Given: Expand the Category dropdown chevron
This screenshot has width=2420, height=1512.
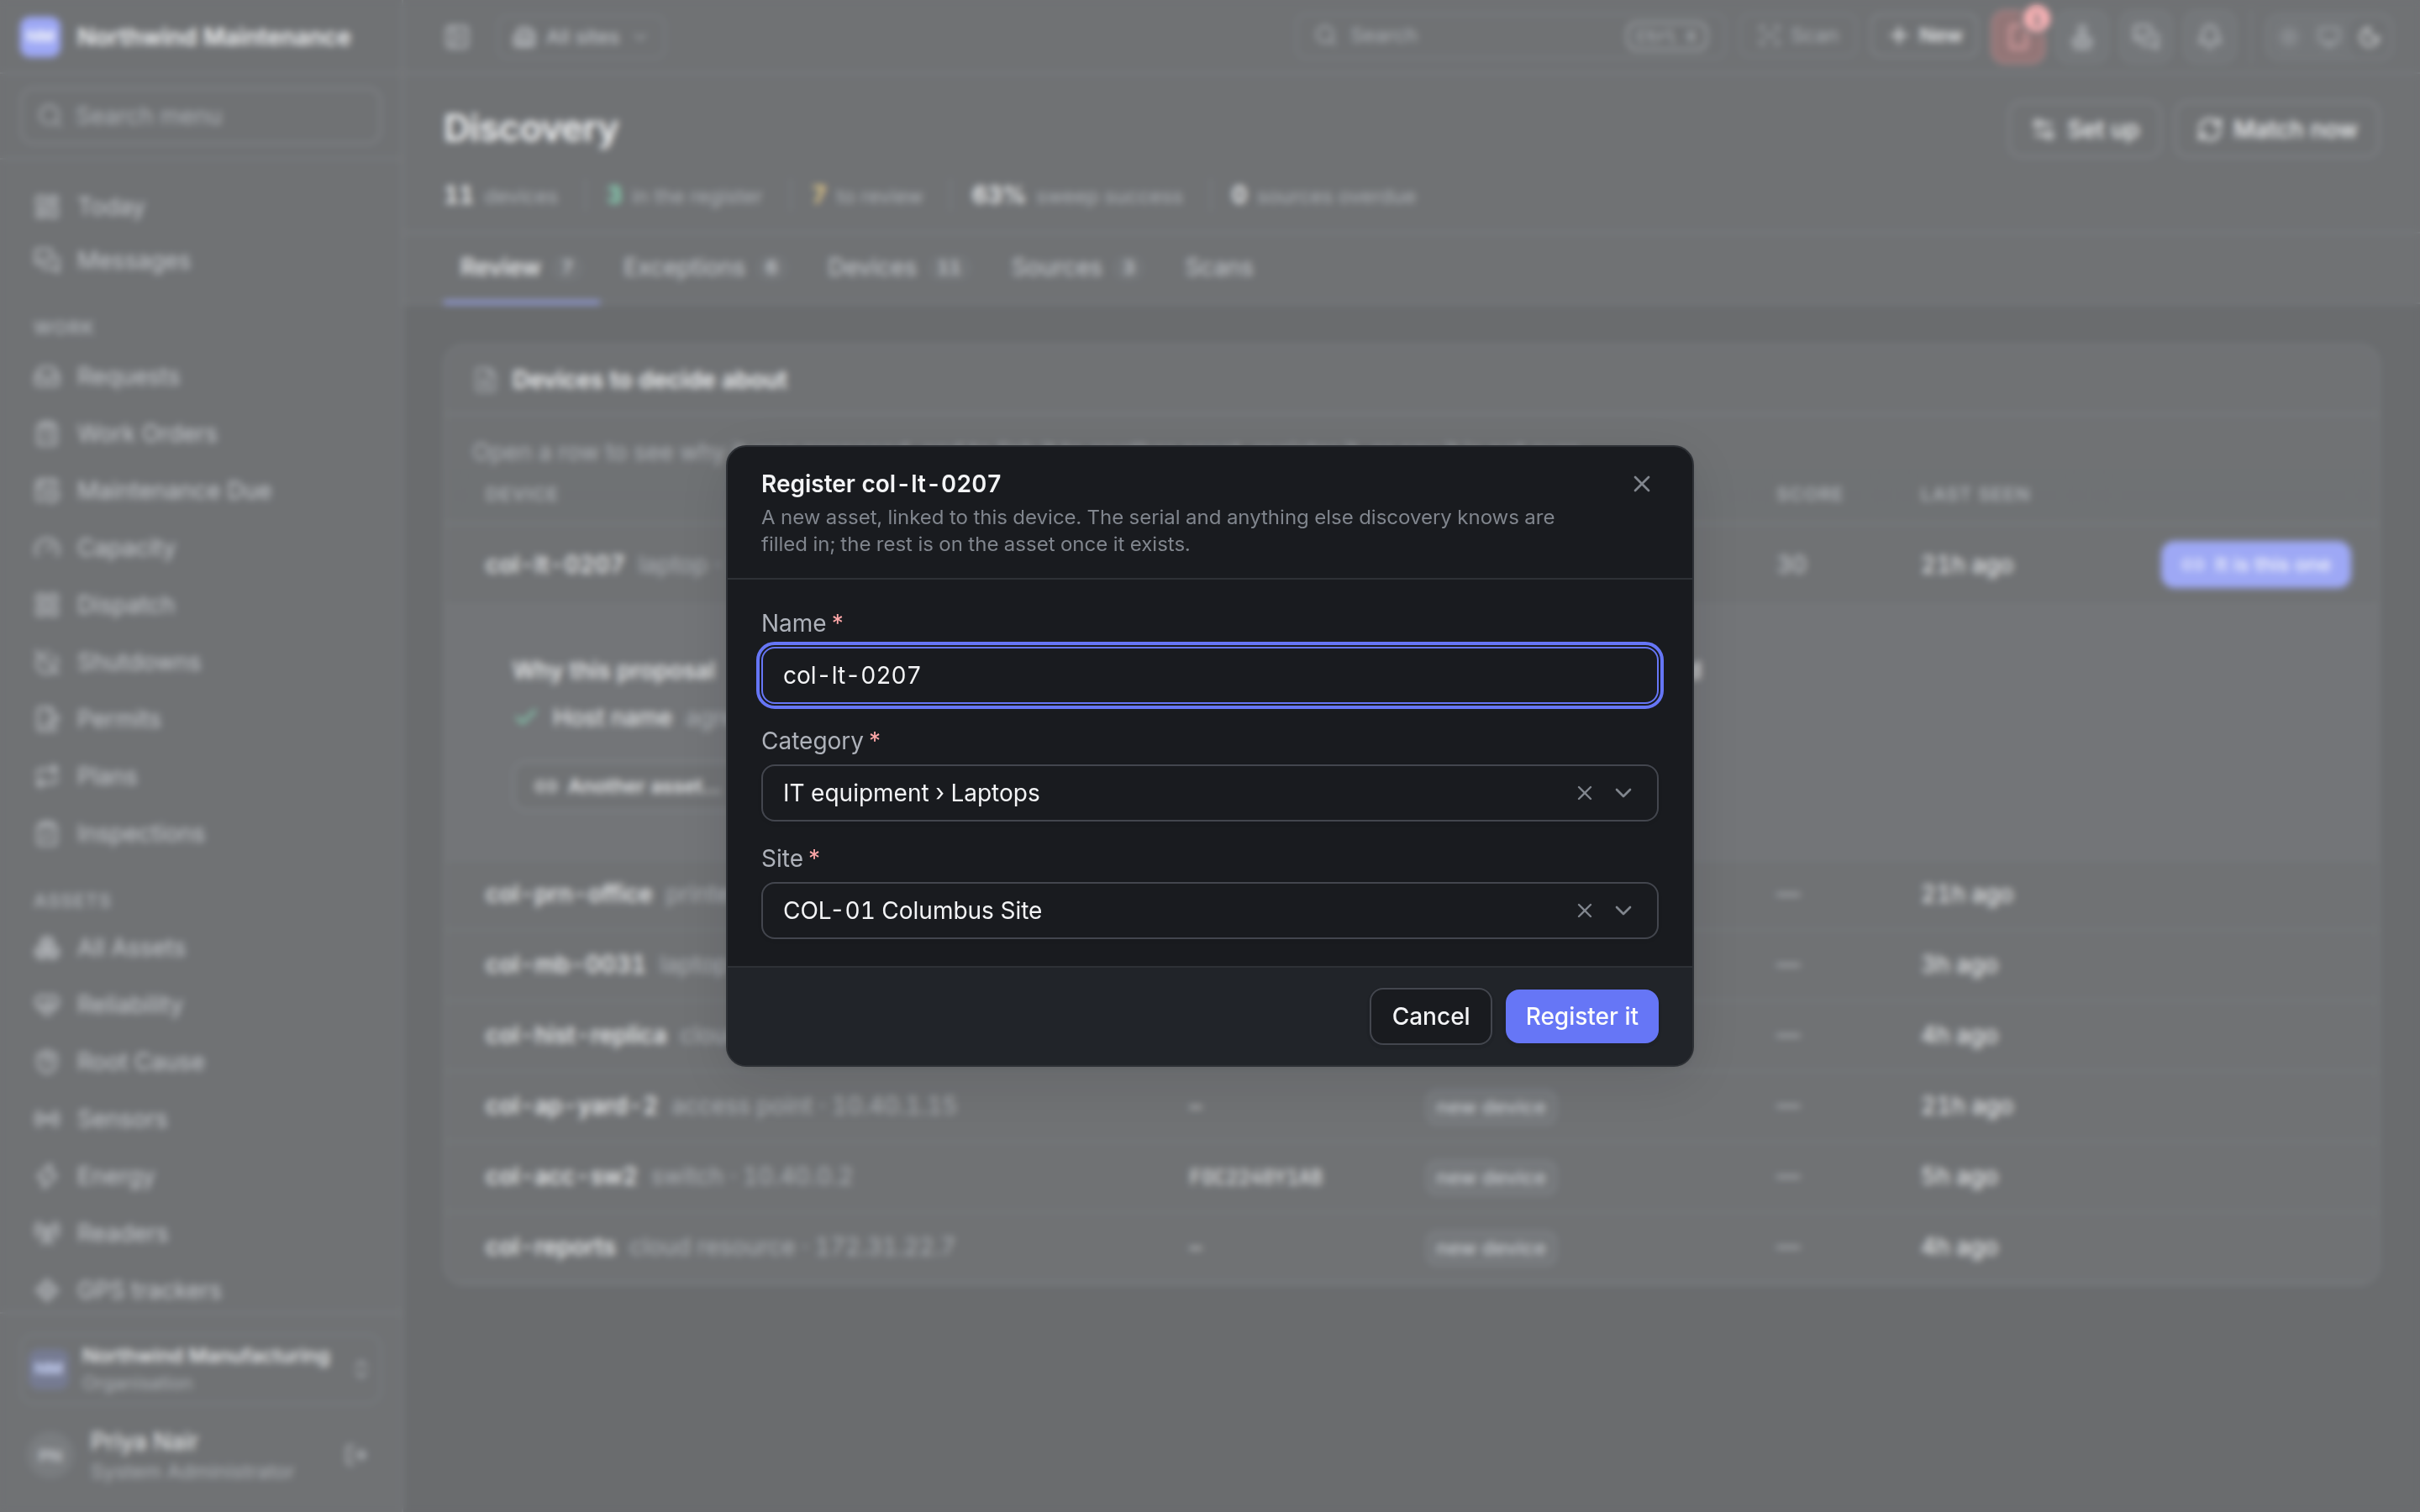Looking at the screenshot, I should point(1623,793).
